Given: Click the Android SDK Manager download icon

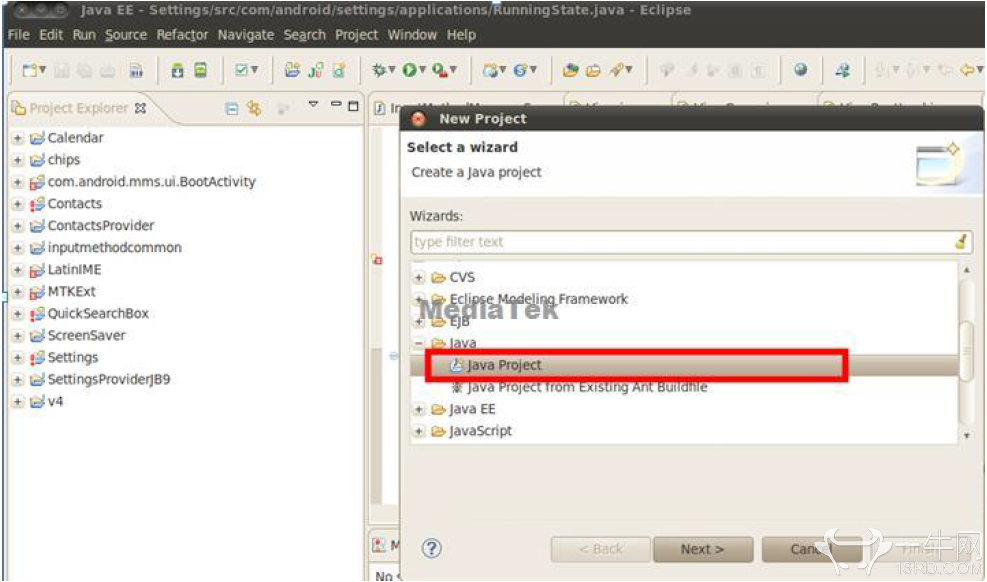Looking at the screenshot, I should [178, 70].
